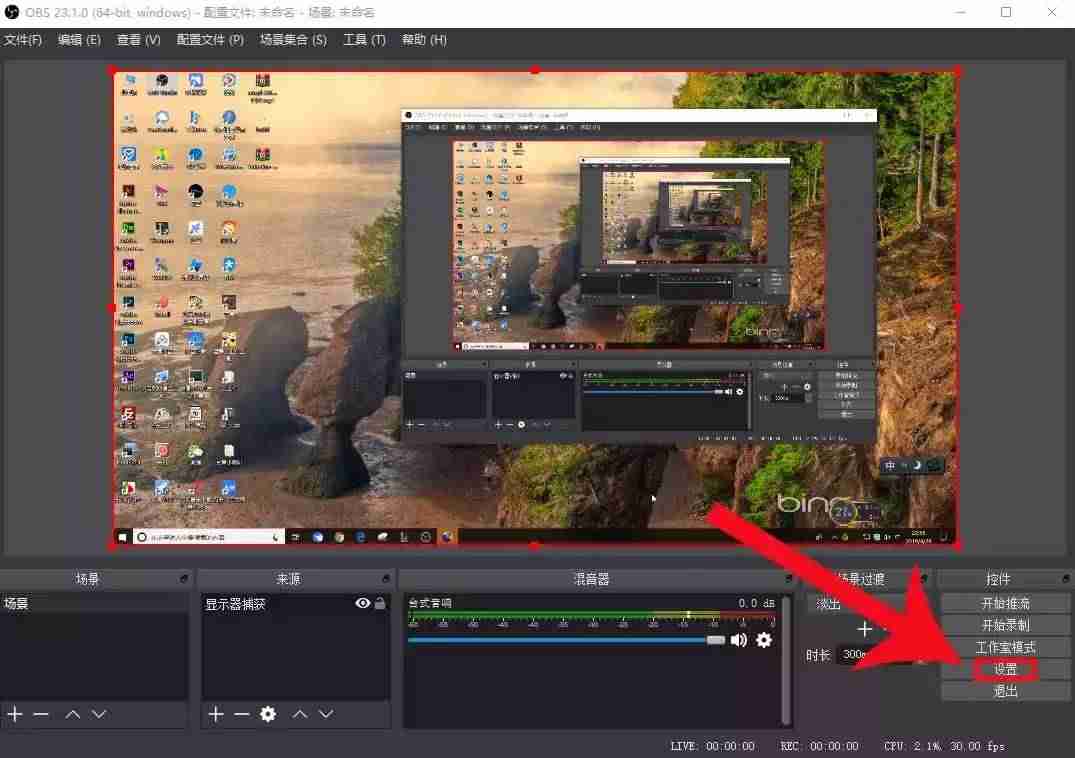This screenshot has width=1075, height=758.
Task: Open 设置 from the controls panel
Action: [x=1005, y=669]
